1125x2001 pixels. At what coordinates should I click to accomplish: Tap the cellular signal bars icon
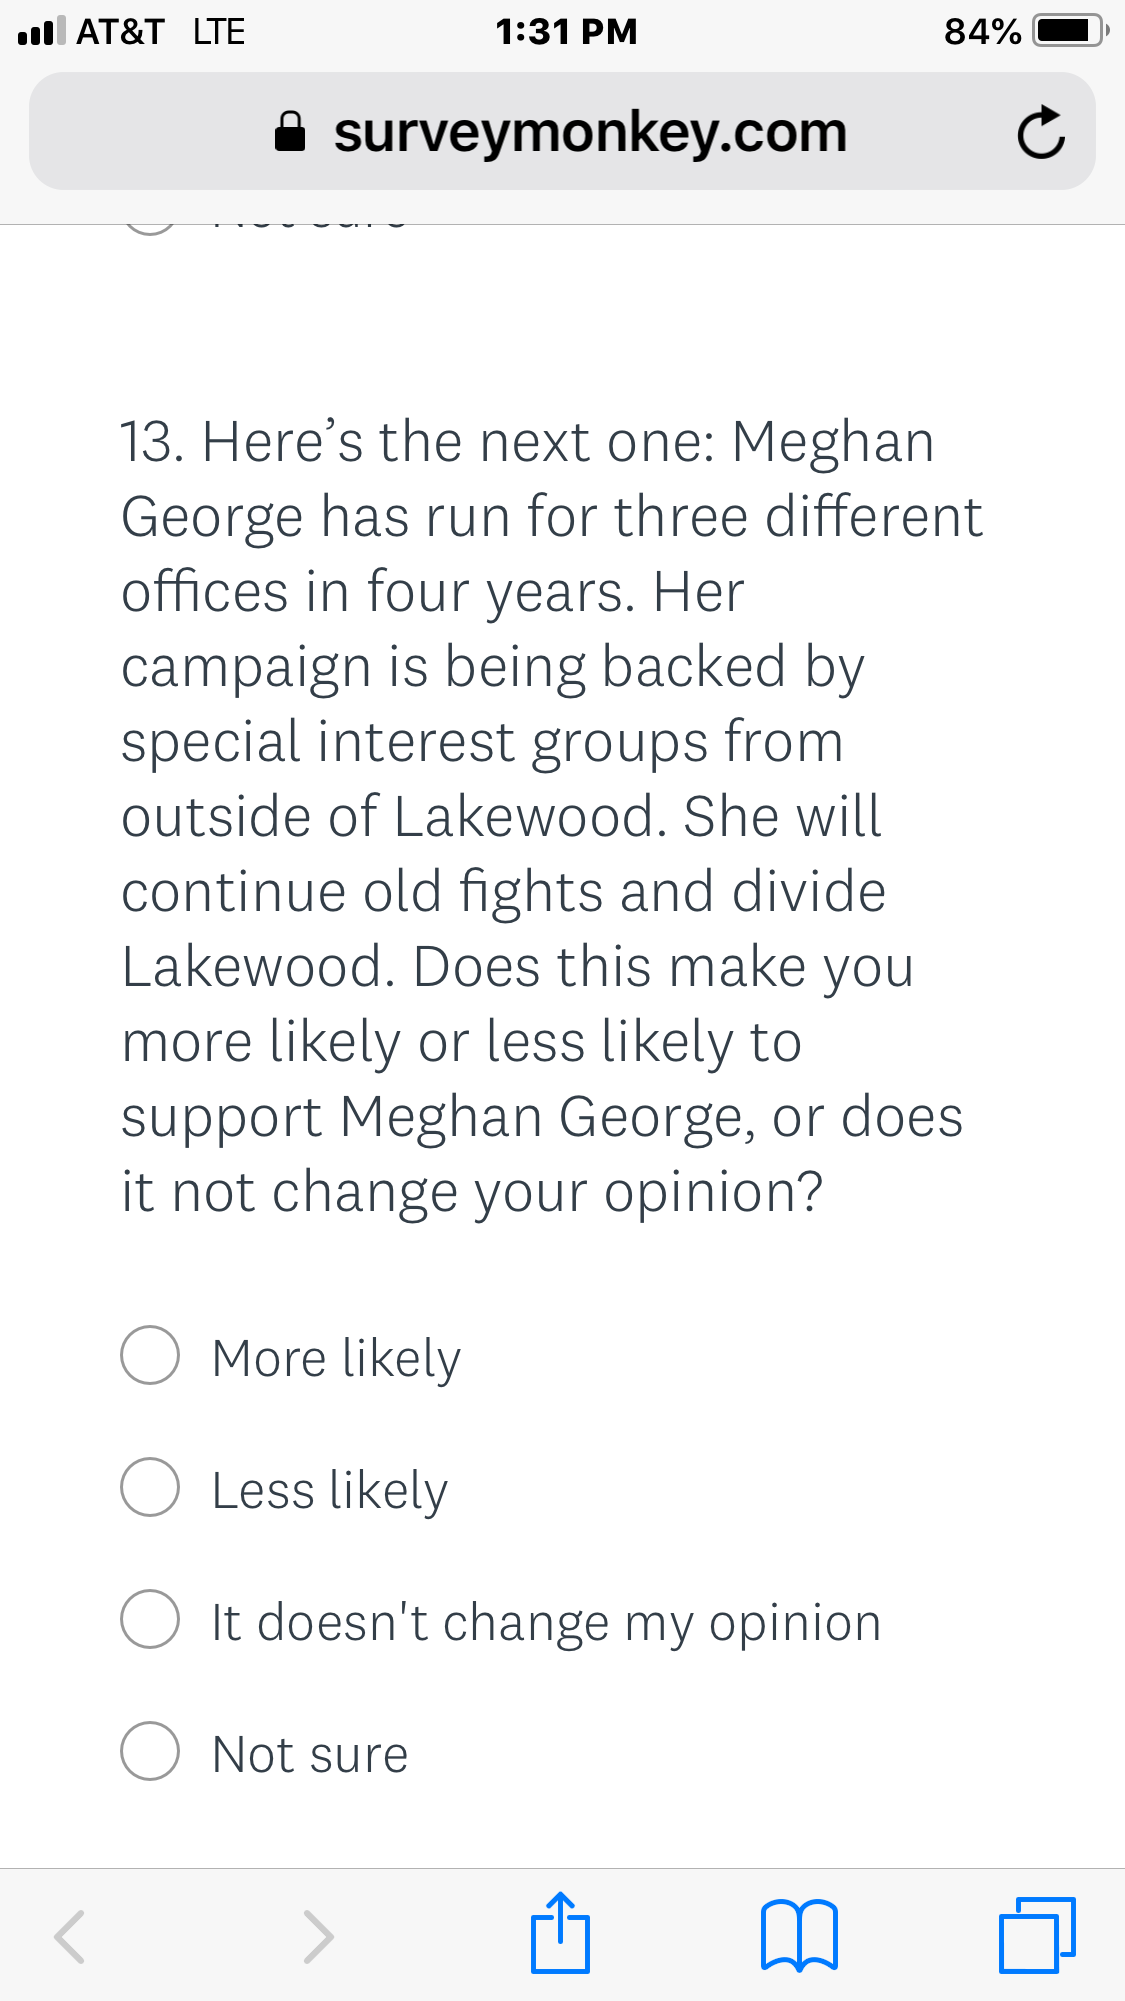click(x=42, y=31)
